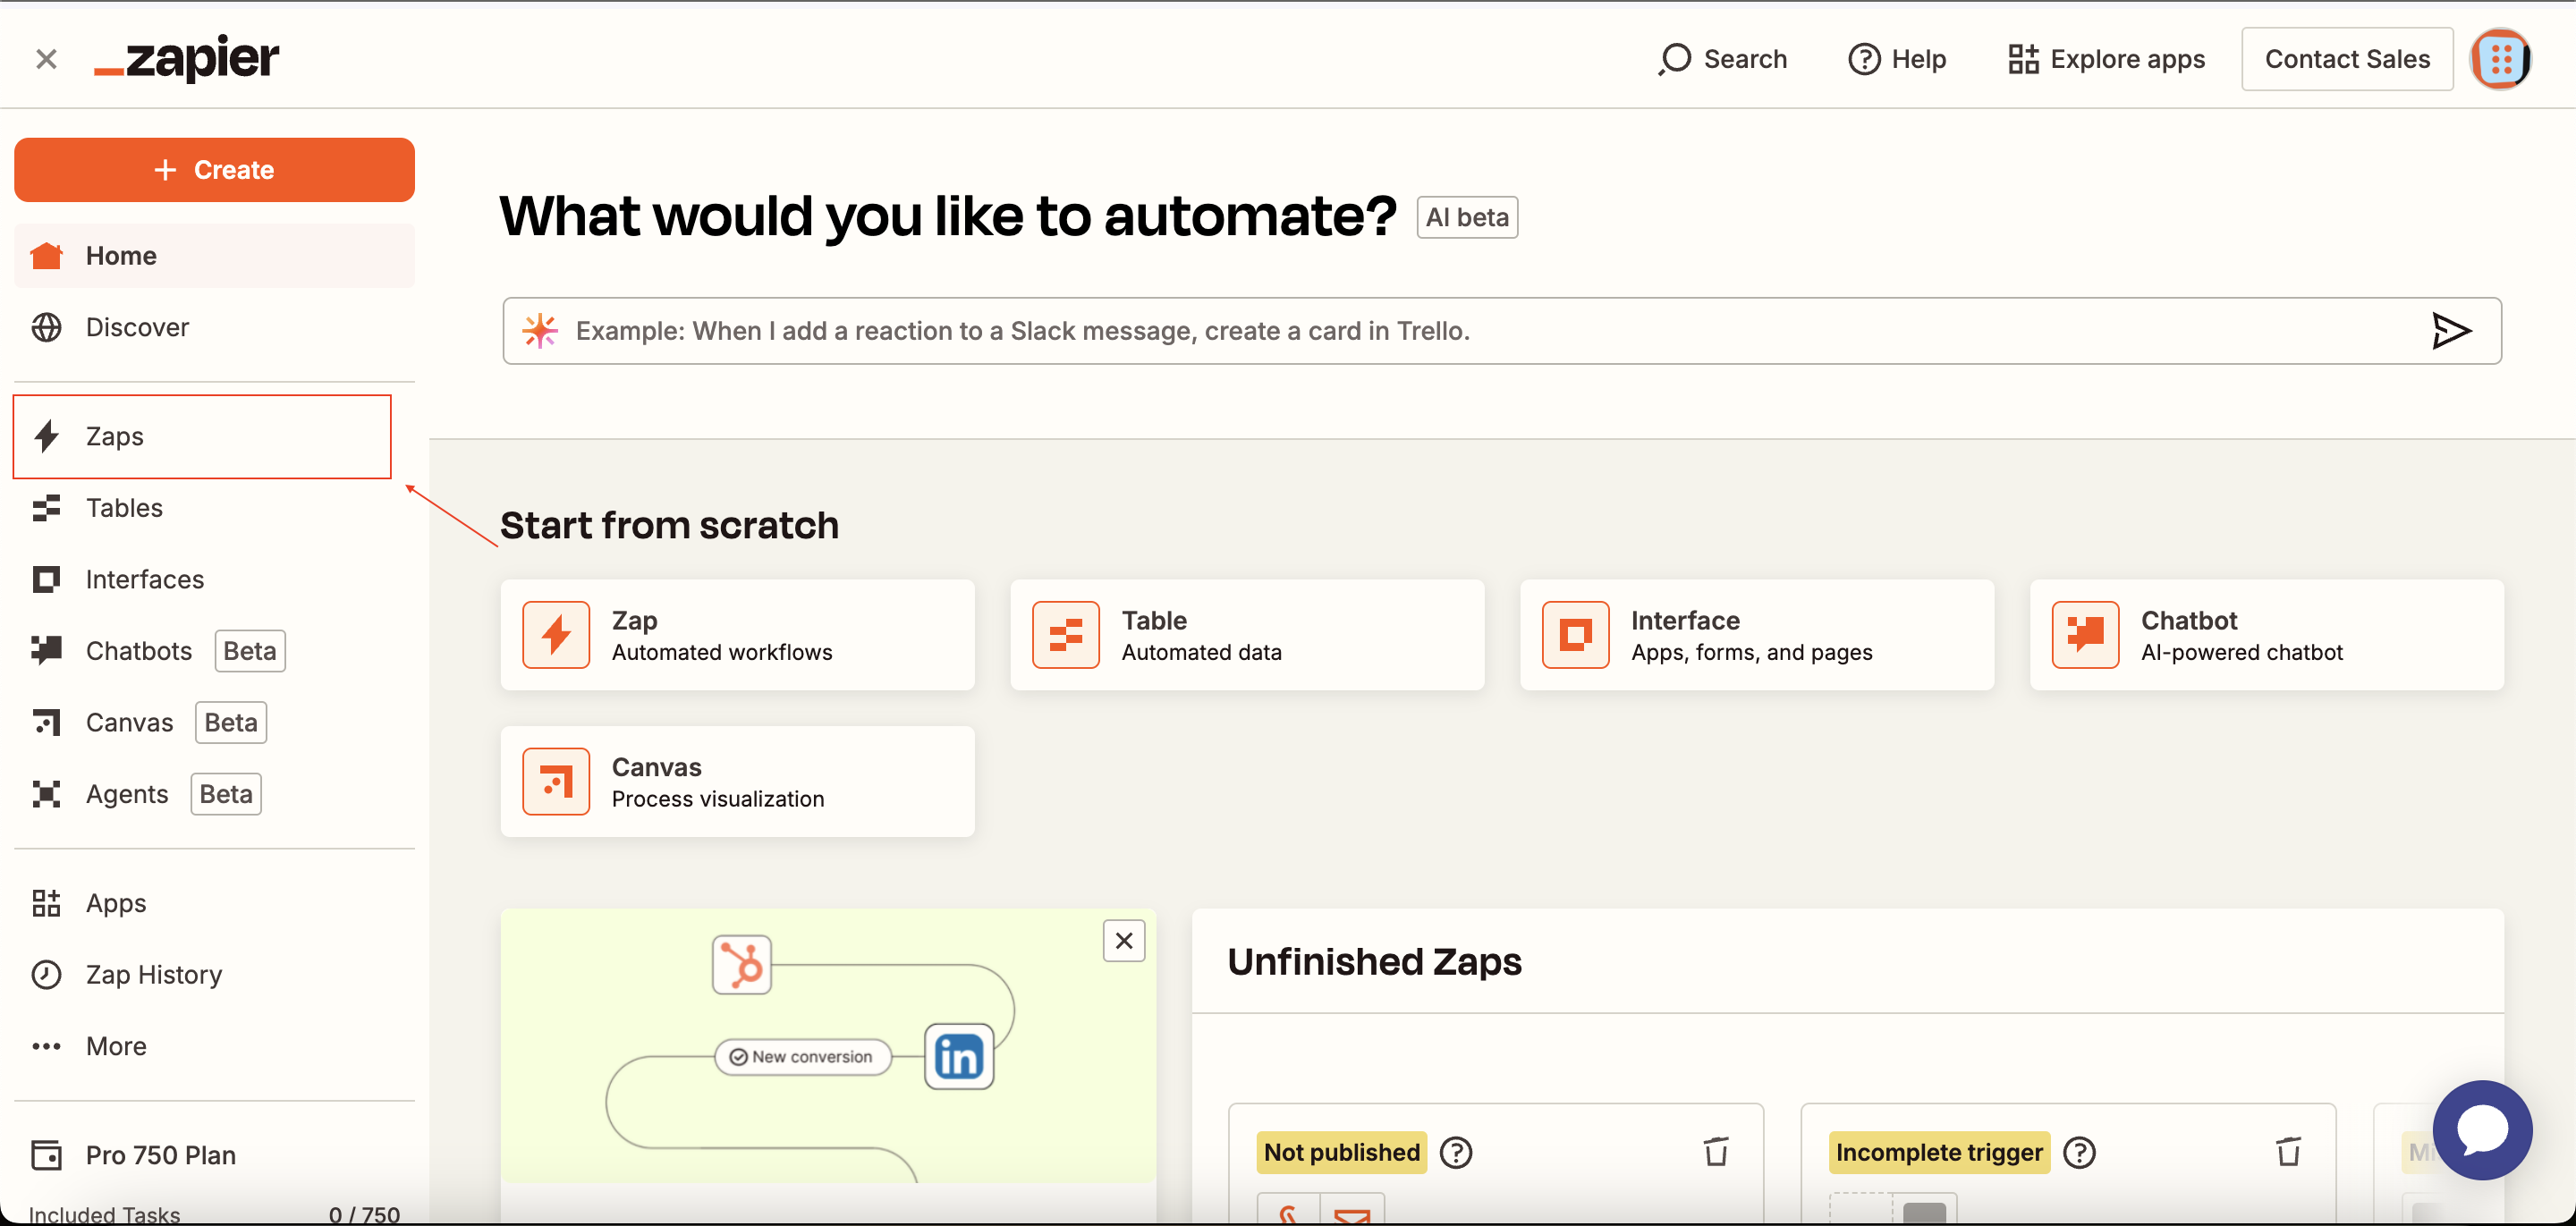
Task: Create a new Interface from scratch card
Action: (x=1757, y=635)
